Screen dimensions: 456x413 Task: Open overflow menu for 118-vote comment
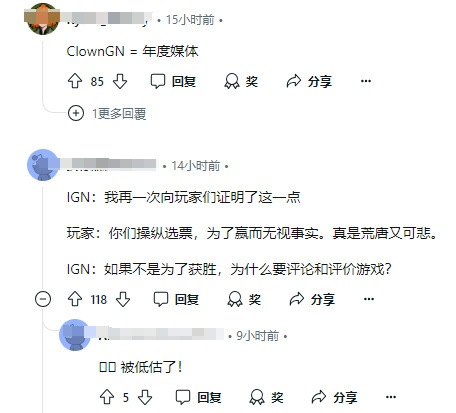pos(369,299)
